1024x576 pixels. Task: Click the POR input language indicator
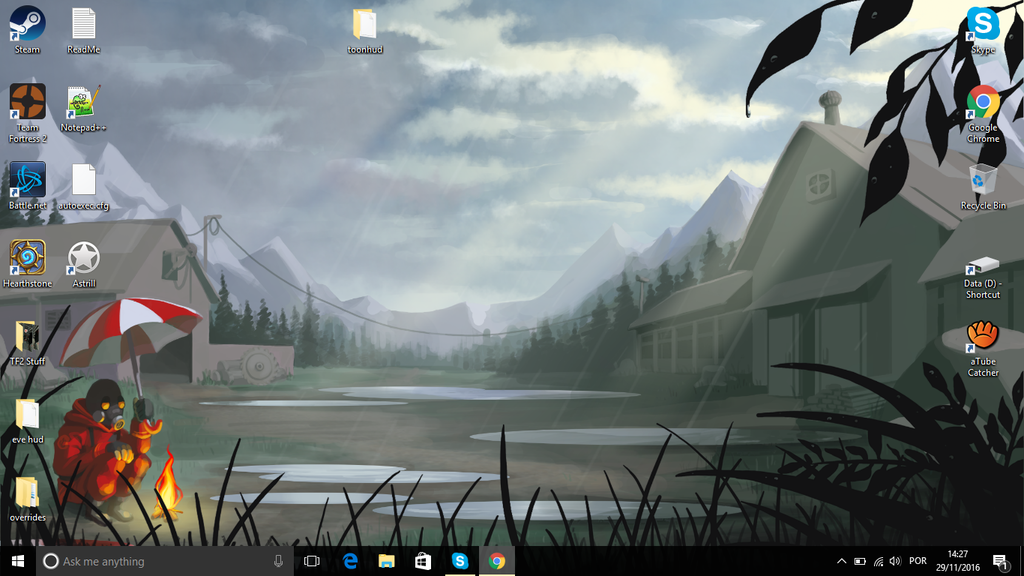point(918,561)
